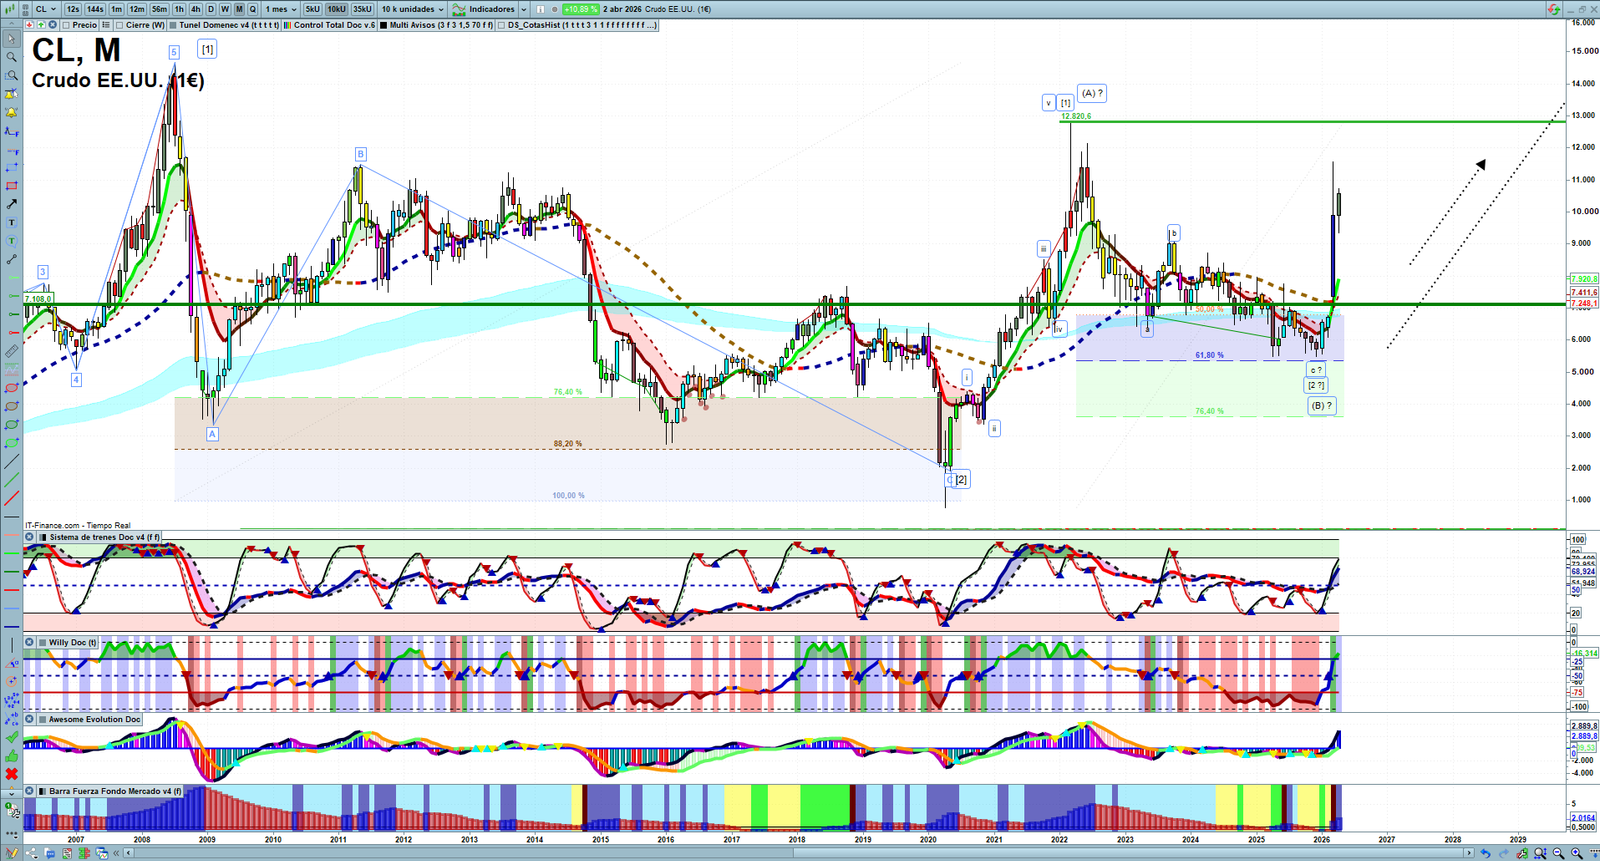Click the red plus icon beside Precio

coord(30,25)
